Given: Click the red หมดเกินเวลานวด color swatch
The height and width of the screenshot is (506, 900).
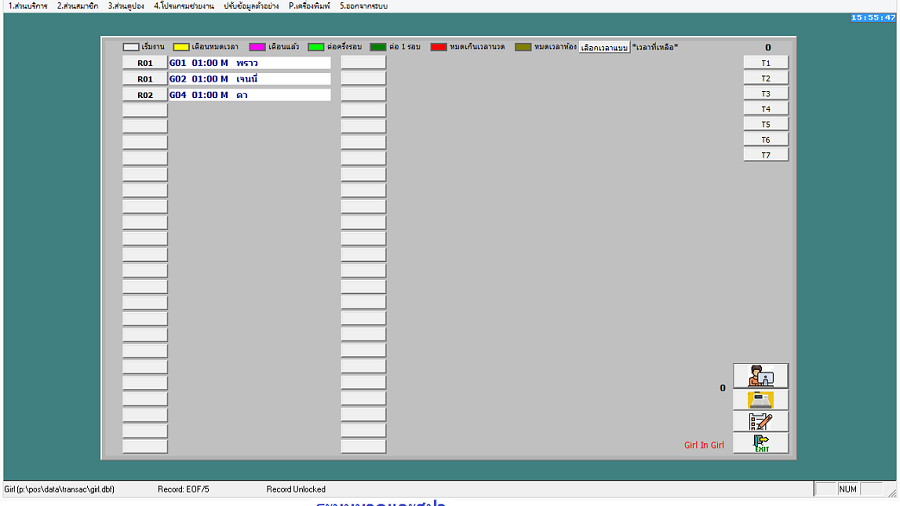Looking at the screenshot, I should (x=438, y=47).
